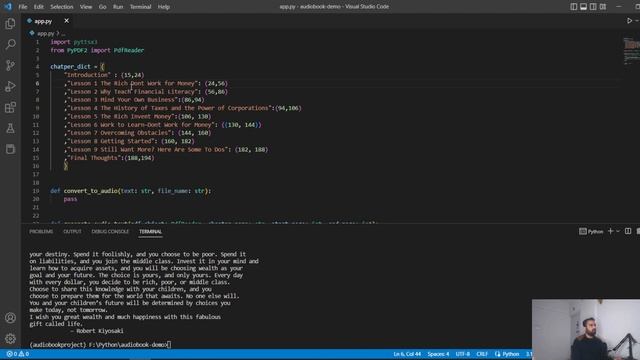Switch to the Output panel tab

coord(72,231)
